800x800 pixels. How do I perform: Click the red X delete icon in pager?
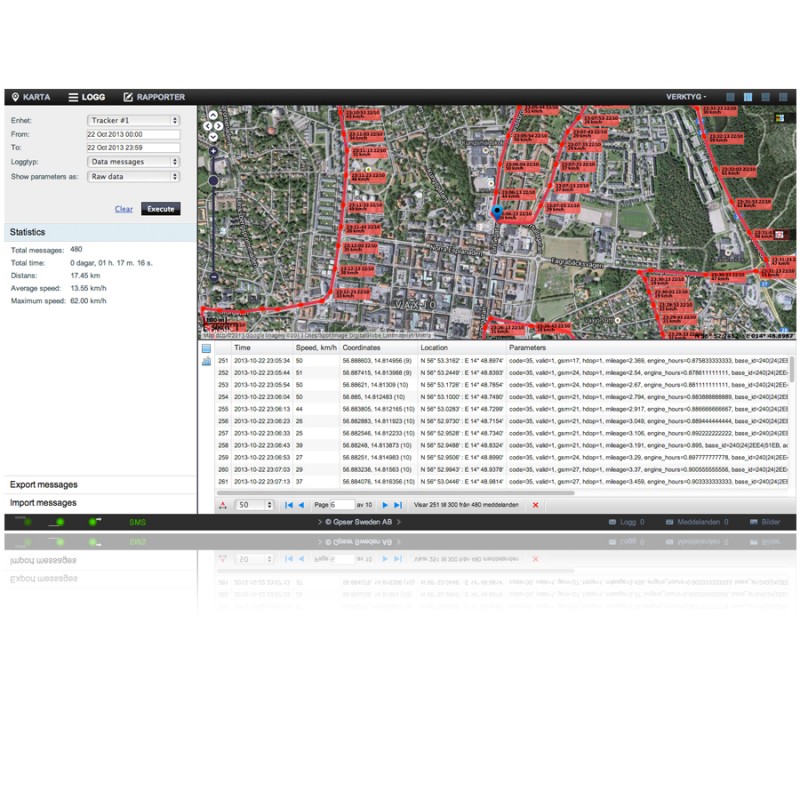(535, 505)
